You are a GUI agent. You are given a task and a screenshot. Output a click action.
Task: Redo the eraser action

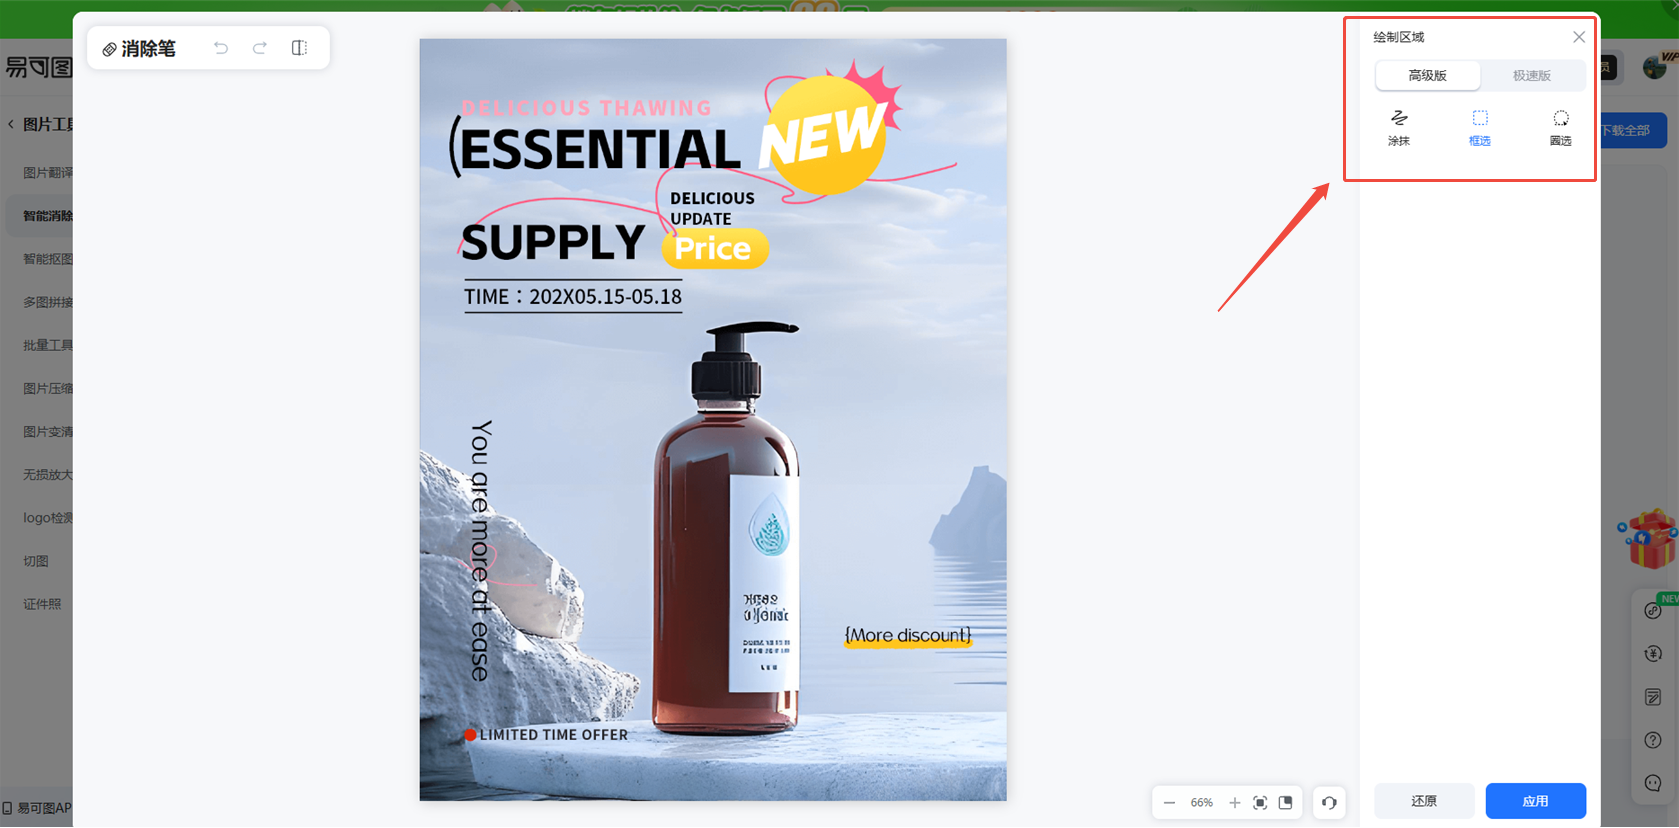(260, 48)
